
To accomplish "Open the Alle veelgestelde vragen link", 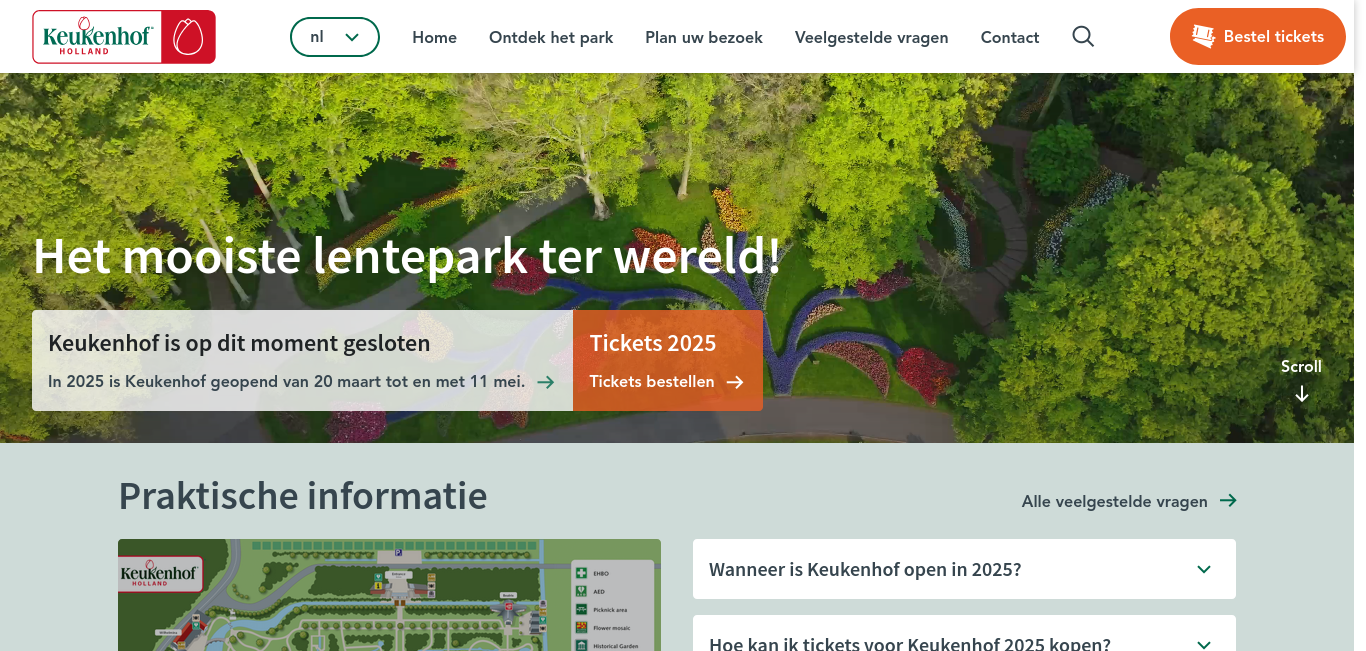I will pyautogui.click(x=1129, y=501).
